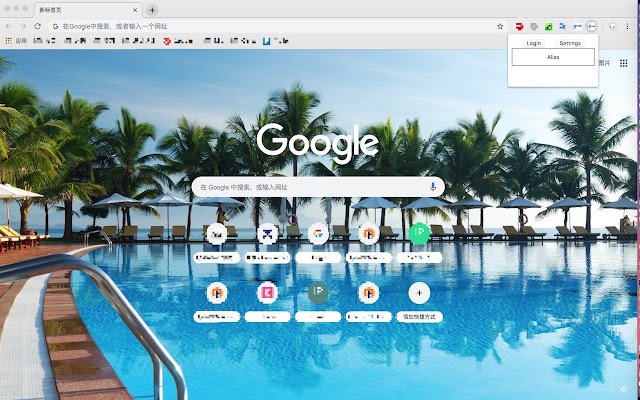Open the blue X shortcut tile

(267, 234)
